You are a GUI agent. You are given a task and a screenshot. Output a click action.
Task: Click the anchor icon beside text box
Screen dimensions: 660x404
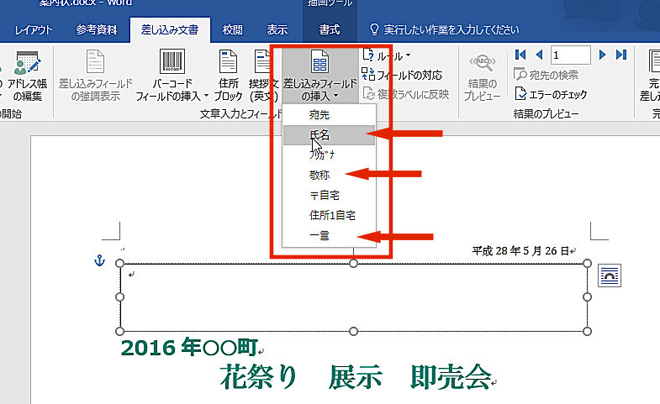[99, 260]
